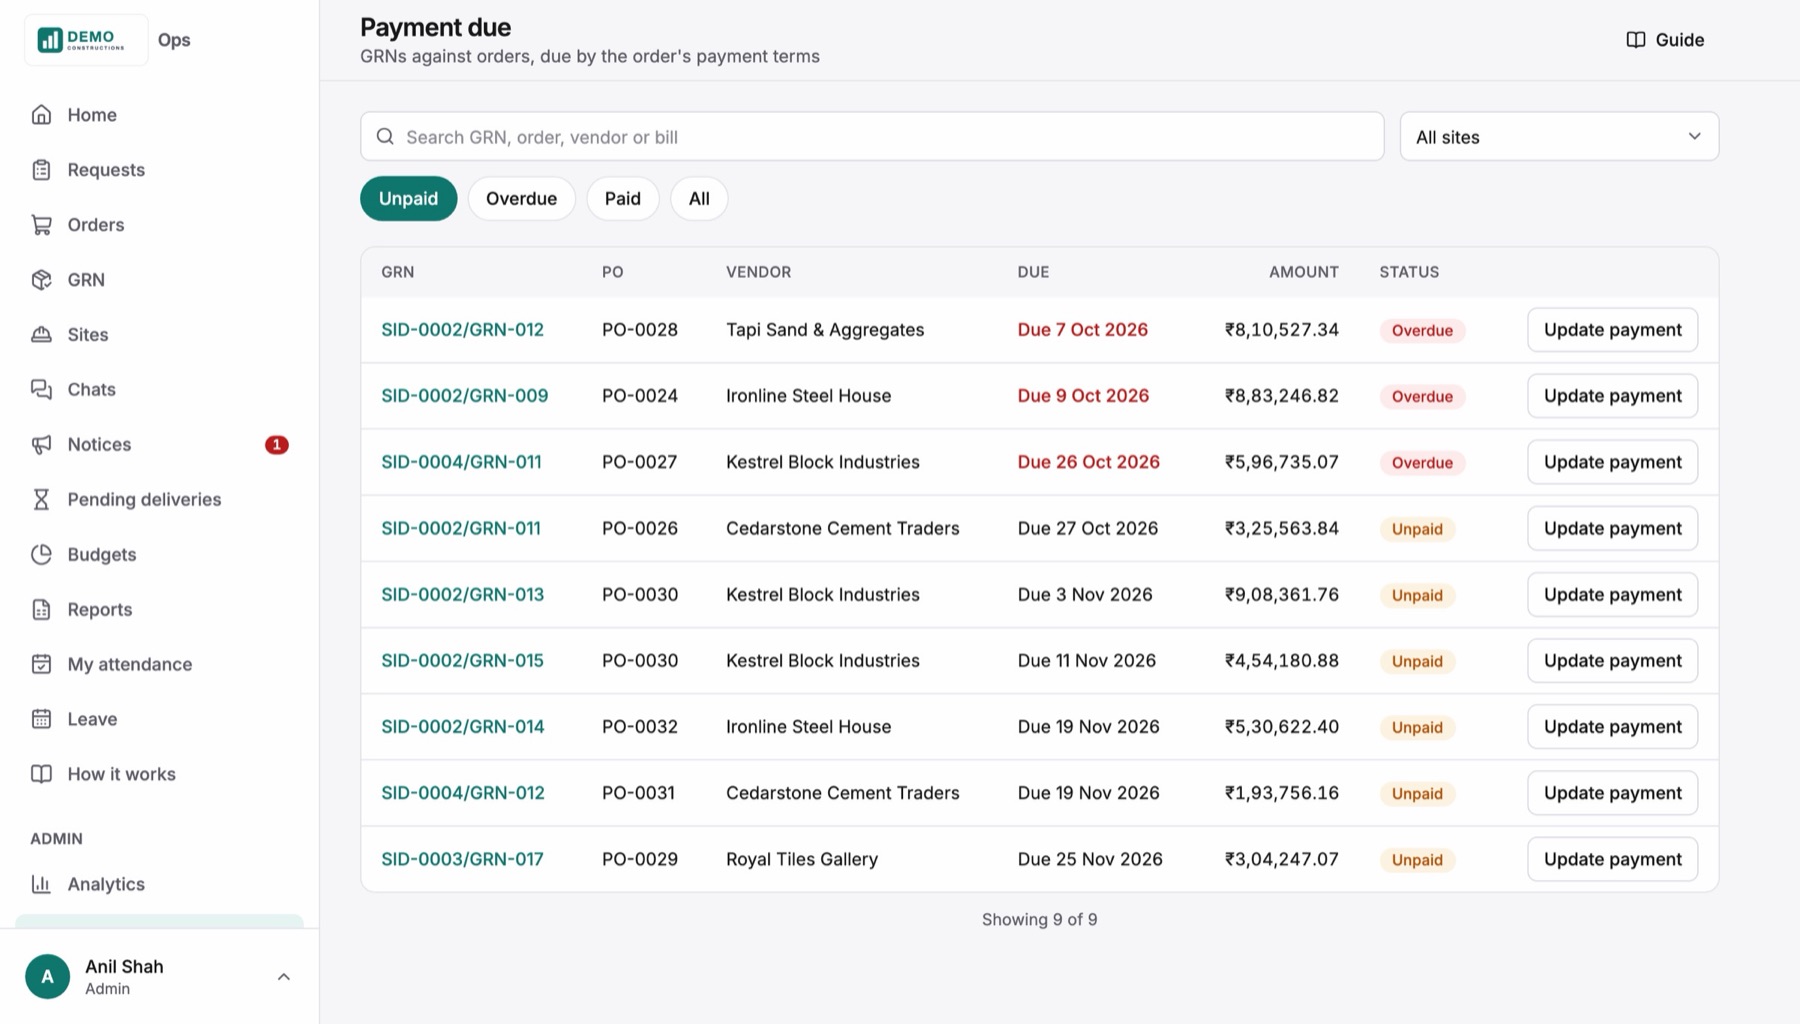This screenshot has height=1024, width=1800.
Task: Switch to the Overdue filter tab
Action: 521,199
